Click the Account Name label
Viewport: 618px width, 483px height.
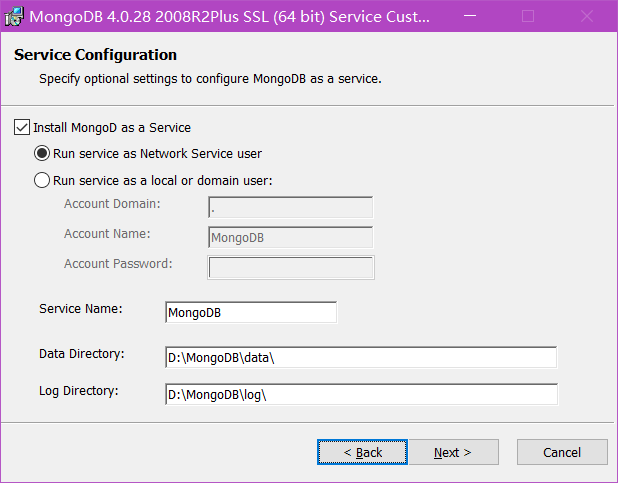coord(107,234)
